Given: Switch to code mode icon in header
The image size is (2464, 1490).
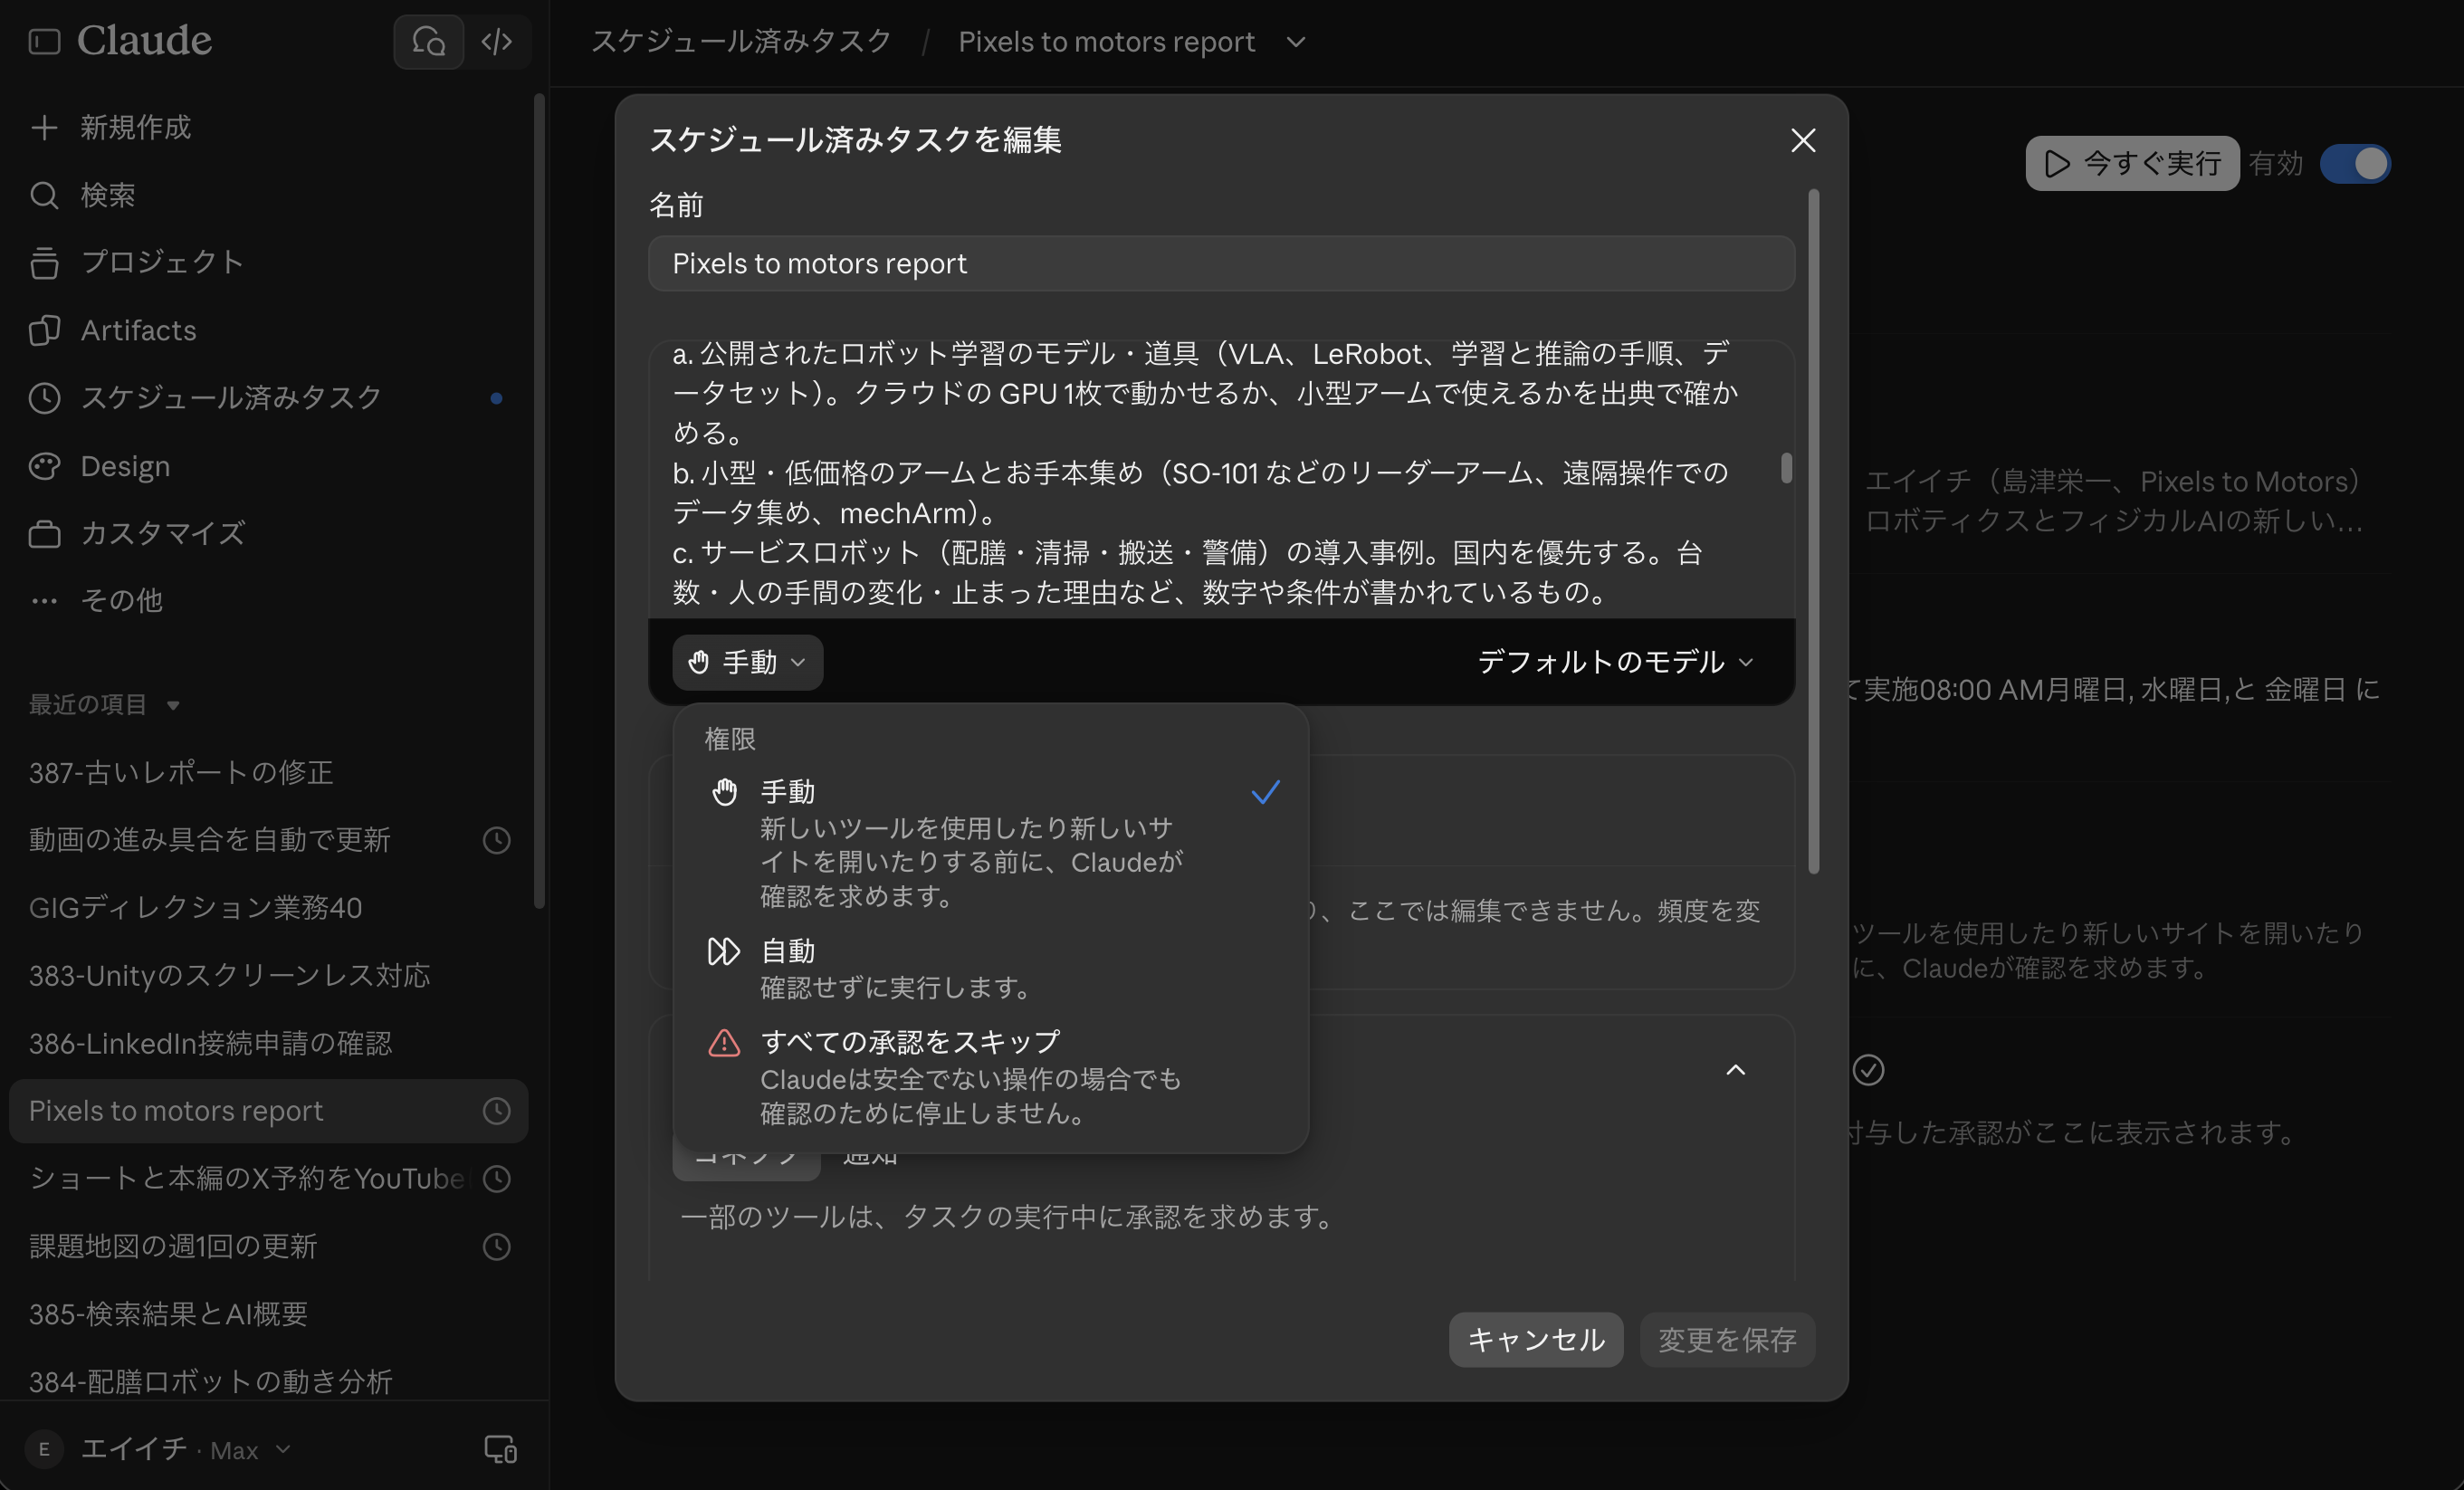Looking at the screenshot, I should (x=497, y=41).
